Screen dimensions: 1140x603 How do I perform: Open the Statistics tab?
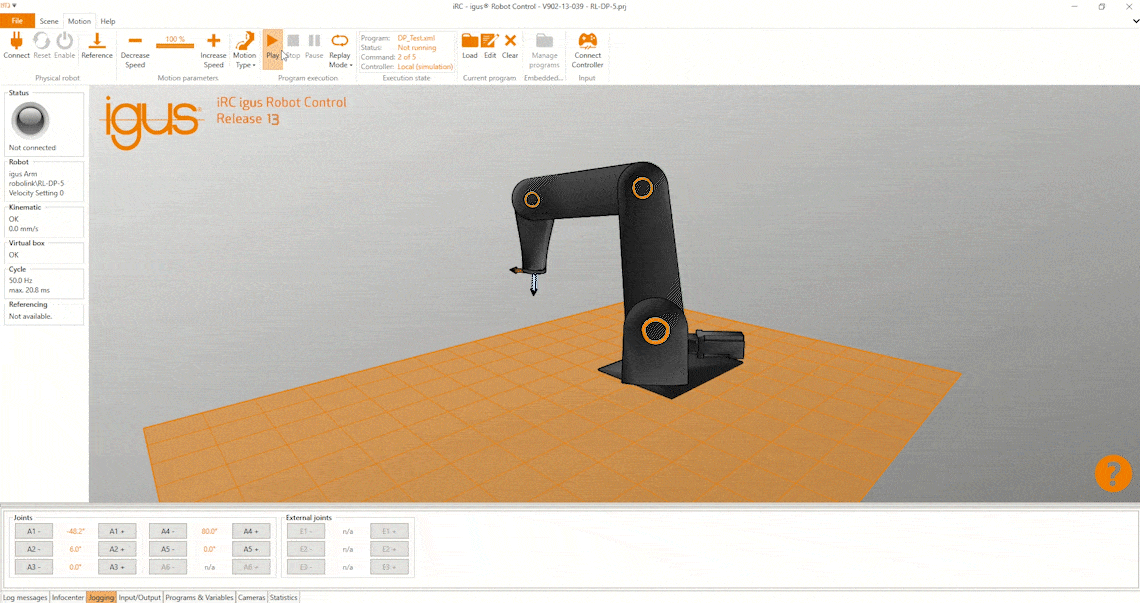click(284, 597)
